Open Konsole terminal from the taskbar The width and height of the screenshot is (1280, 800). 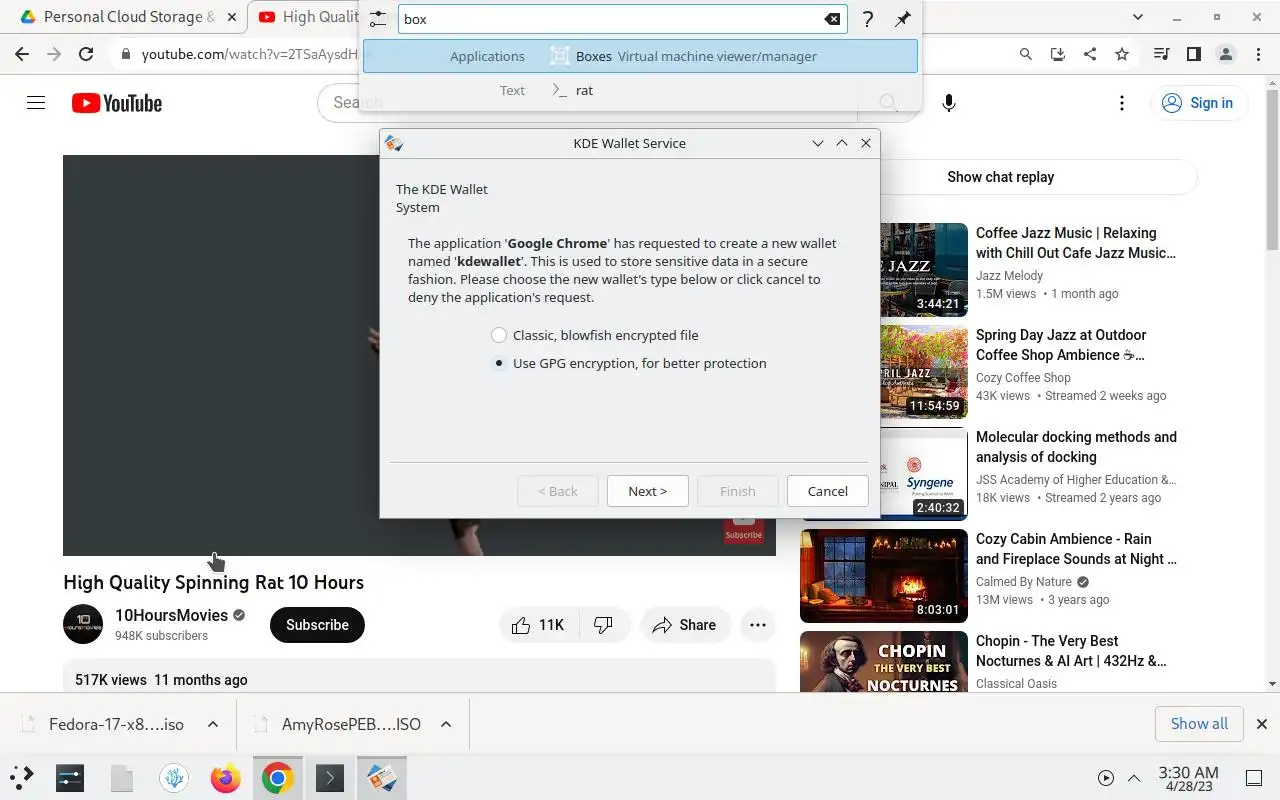click(329, 777)
